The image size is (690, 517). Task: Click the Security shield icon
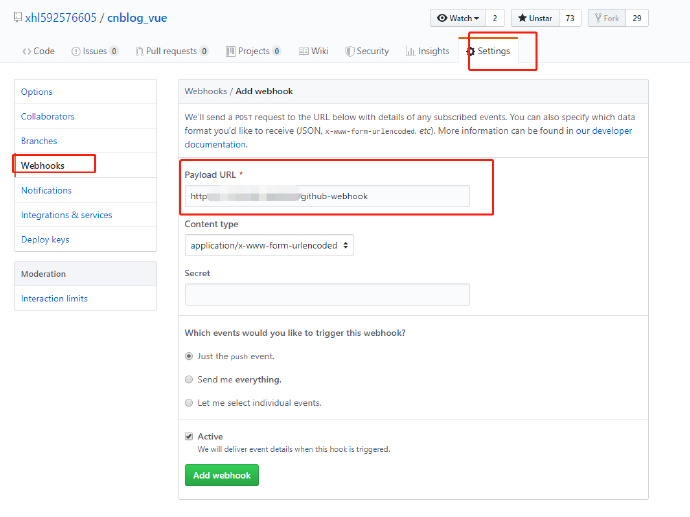click(x=349, y=51)
